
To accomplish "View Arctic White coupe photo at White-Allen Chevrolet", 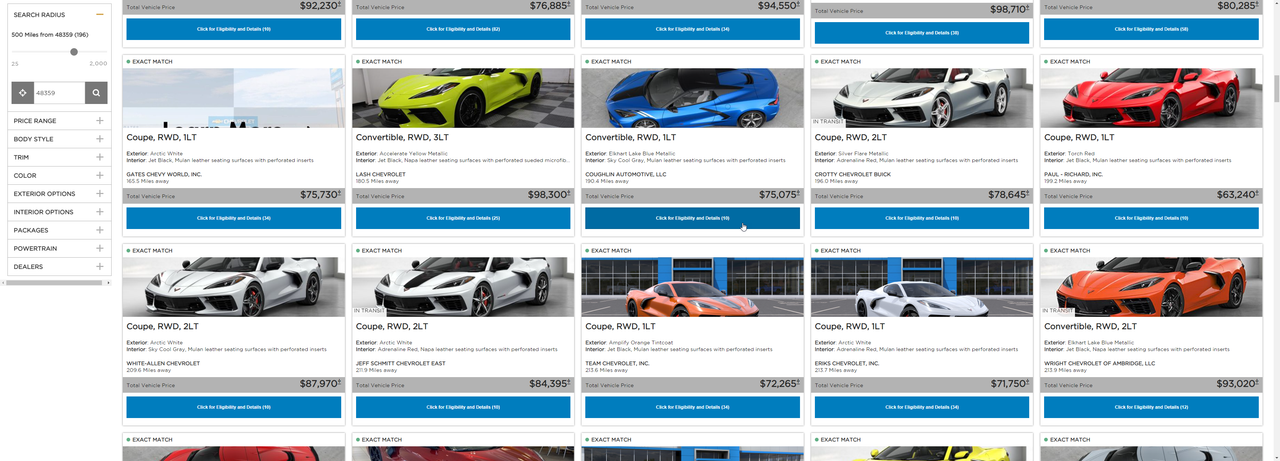I will click(x=234, y=287).
